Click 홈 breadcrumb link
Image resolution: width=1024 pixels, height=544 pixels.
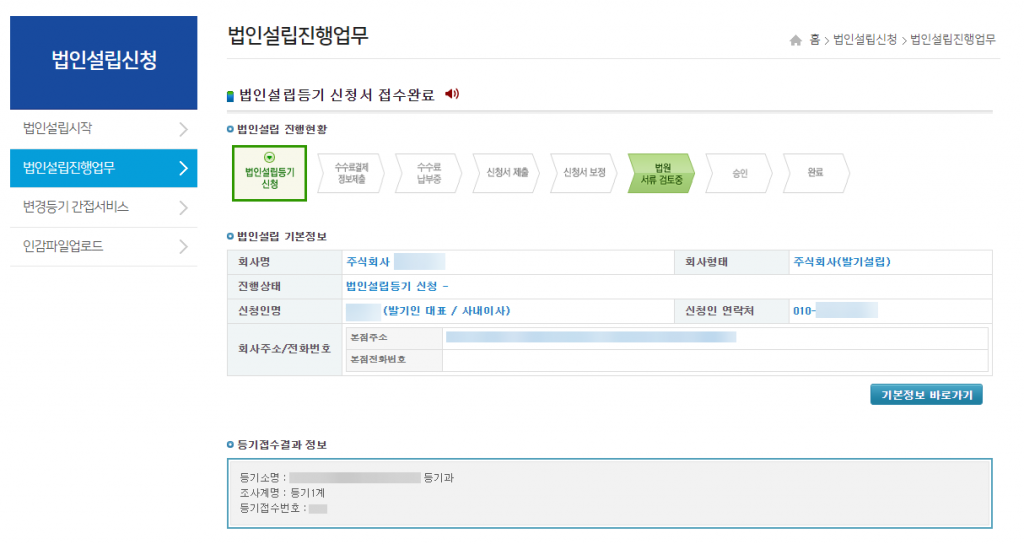coord(814,40)
